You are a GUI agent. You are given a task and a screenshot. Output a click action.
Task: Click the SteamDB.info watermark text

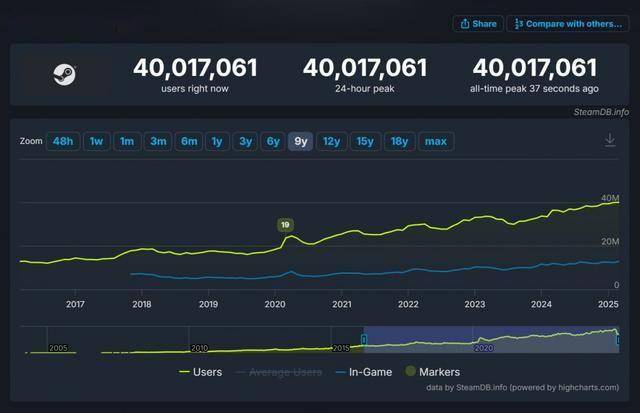(x=601, y=112)
